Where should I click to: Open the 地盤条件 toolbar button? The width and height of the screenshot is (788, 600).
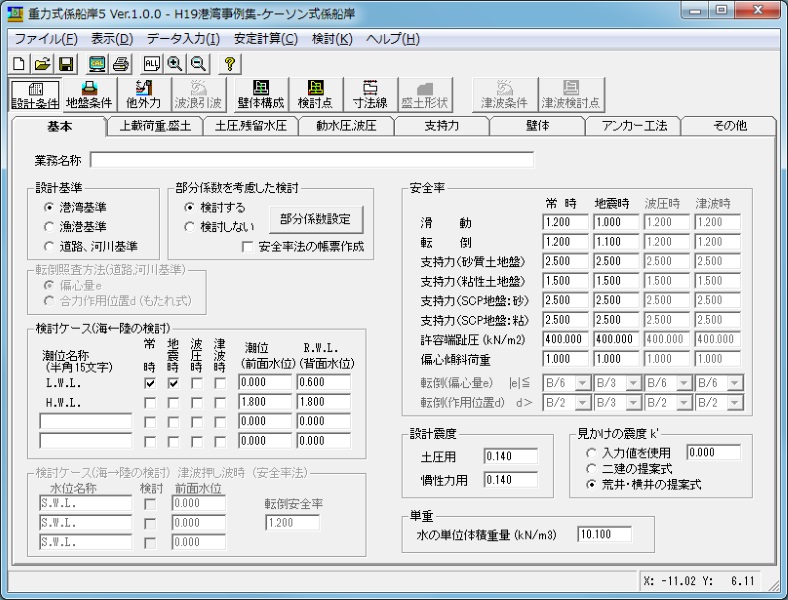point(90,94)
